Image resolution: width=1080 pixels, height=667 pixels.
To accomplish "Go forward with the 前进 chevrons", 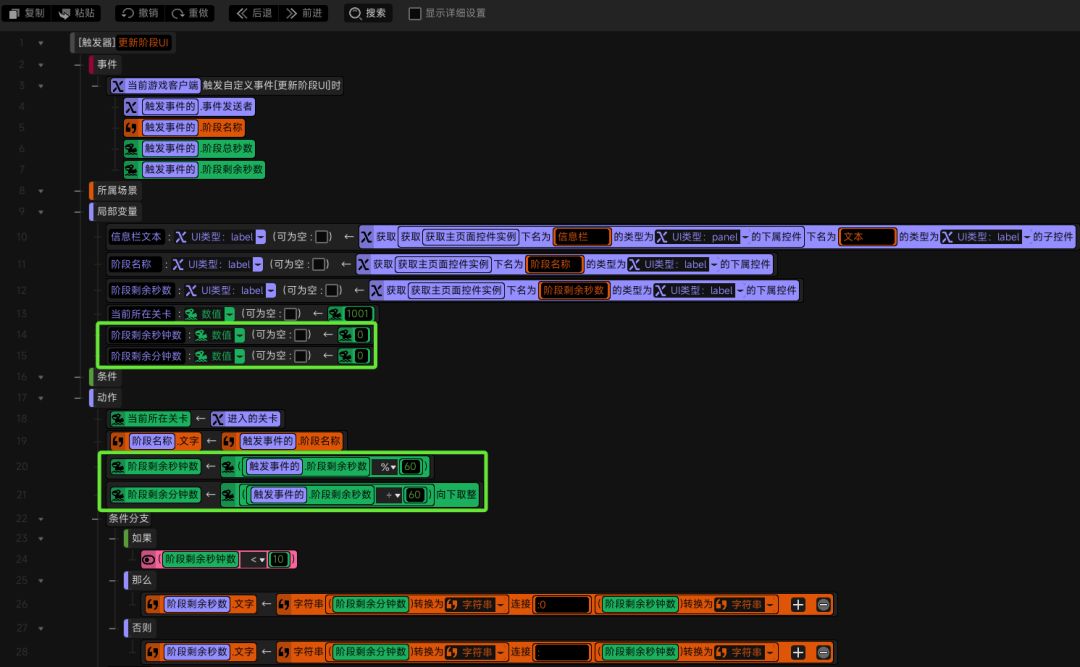I will (x=291, y=13).
